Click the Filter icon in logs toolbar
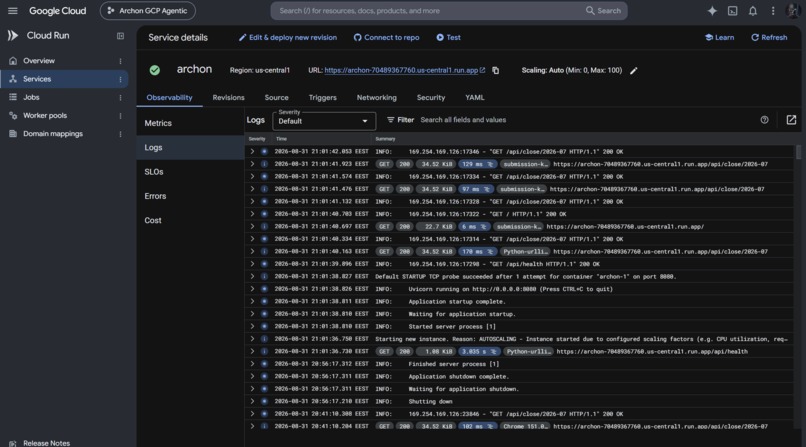Screen dimensions: 806x447 pos(391,120)
